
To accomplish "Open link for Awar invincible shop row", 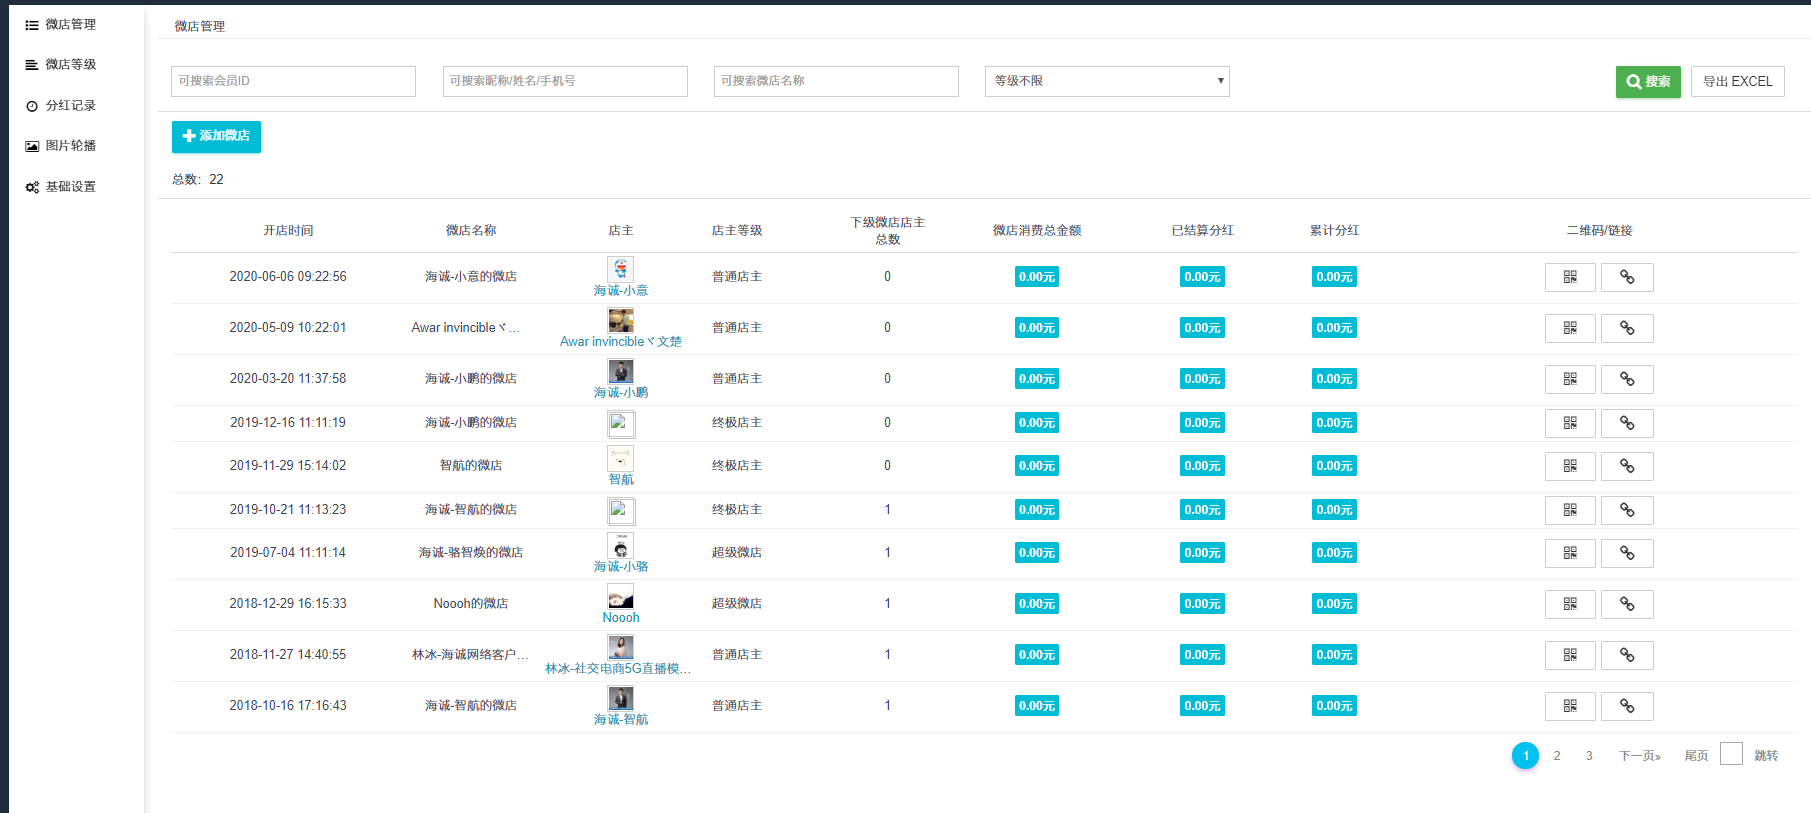I will pos(1627,328).
